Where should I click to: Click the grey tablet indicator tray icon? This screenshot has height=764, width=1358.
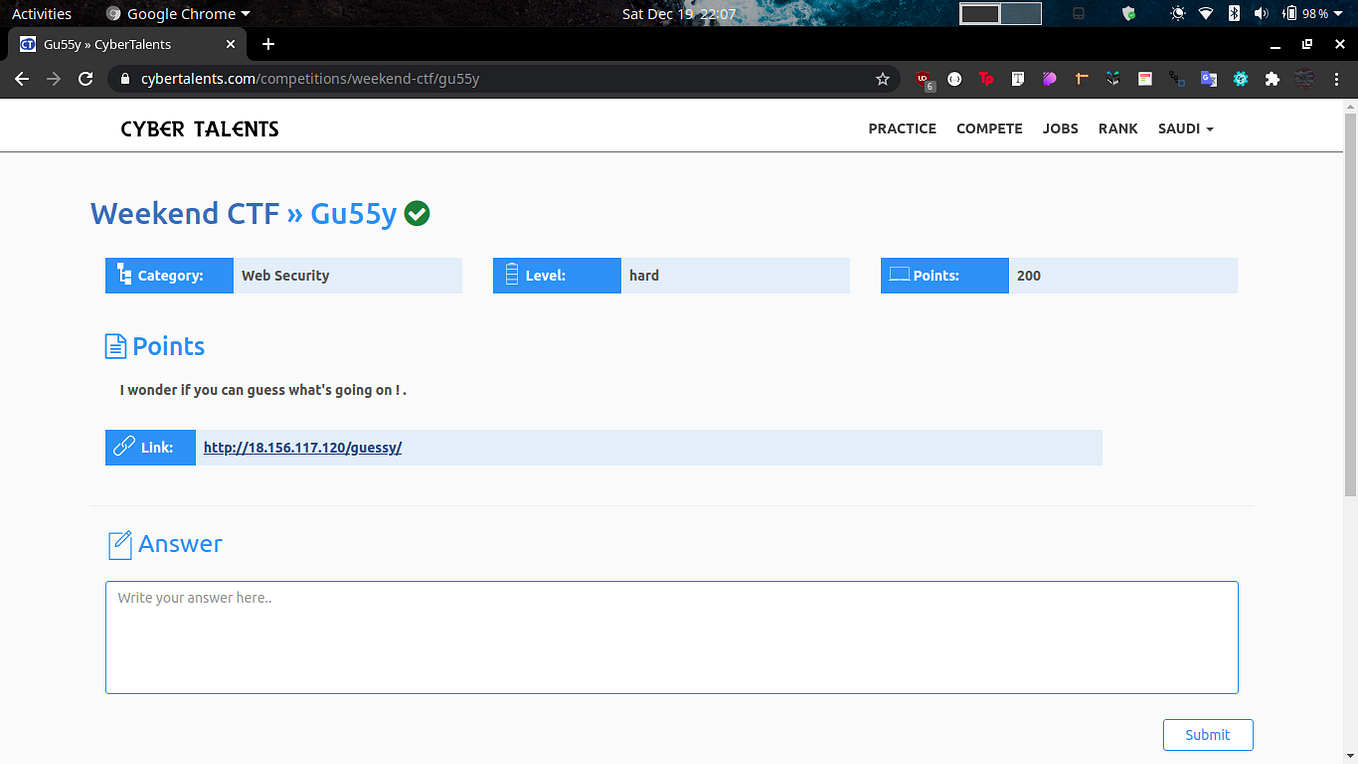coord(1078,14)
